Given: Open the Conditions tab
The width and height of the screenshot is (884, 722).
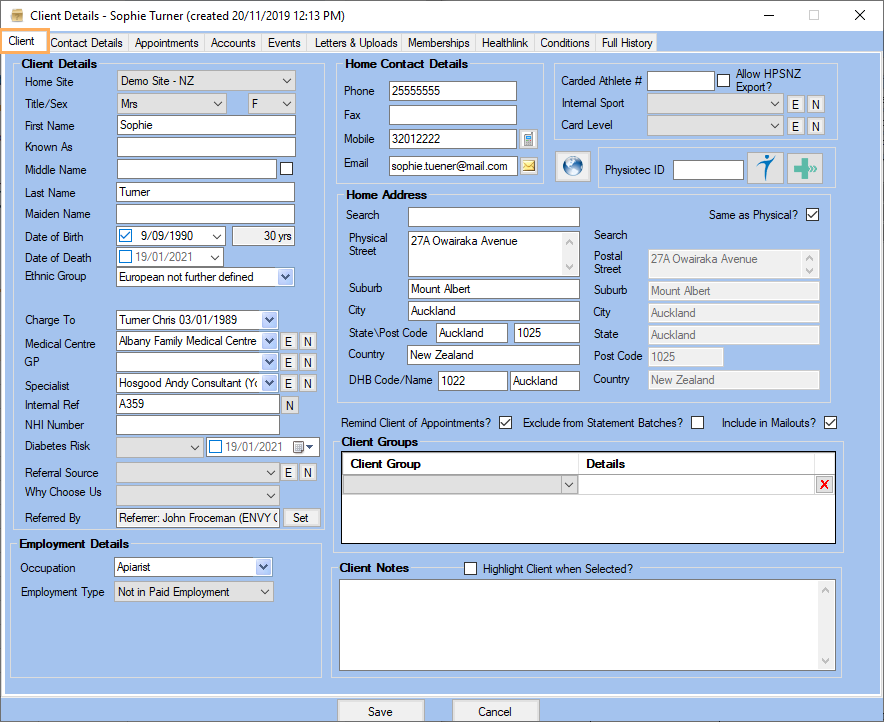Looking at the screenshot, I should (564, 43).
